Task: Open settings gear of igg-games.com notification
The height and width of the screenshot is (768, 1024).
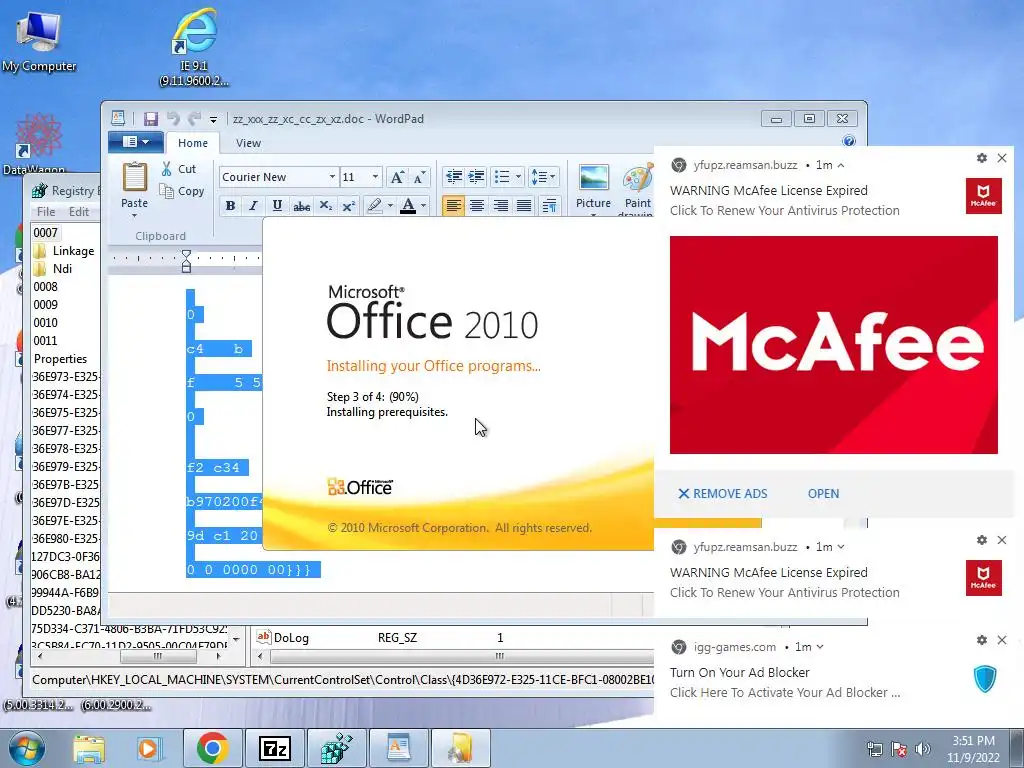Action: 981,640
